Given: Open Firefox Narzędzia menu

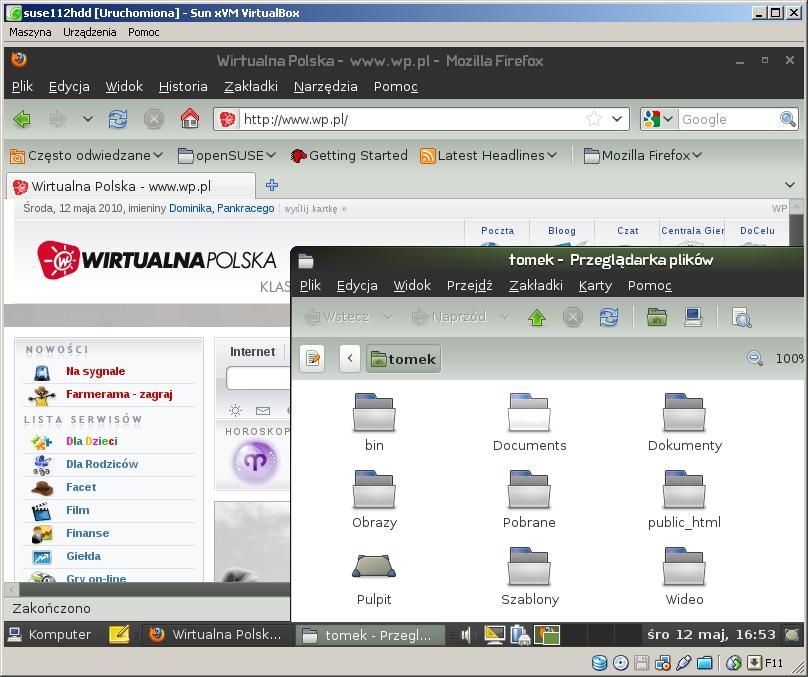Looking at the screenshot, I should click(326, 87).
